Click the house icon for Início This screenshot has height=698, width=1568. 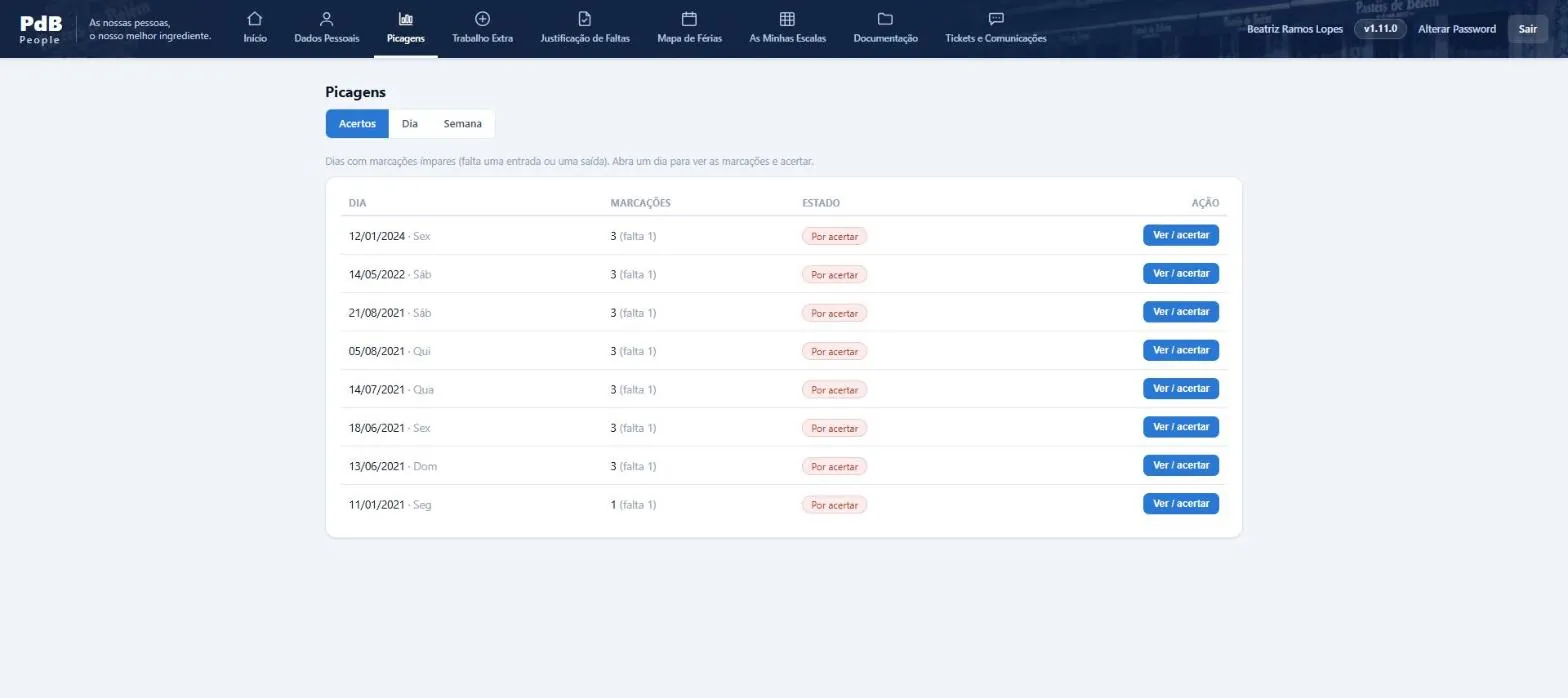(255, 19)
